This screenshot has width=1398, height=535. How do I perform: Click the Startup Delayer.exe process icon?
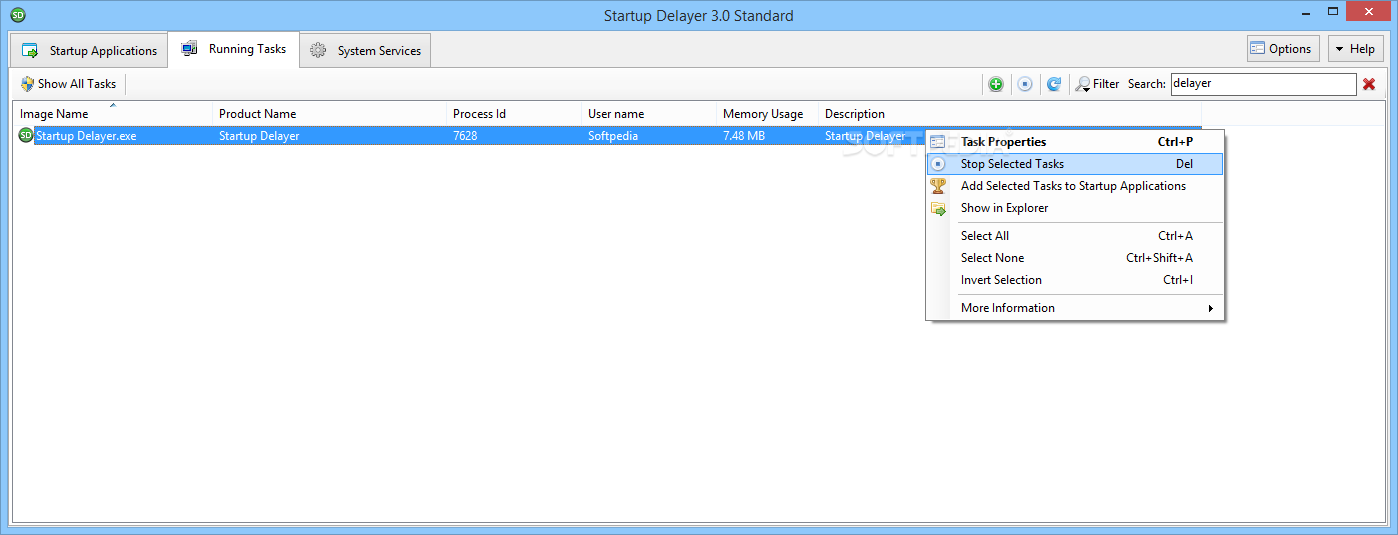click(x=26, y=135)
